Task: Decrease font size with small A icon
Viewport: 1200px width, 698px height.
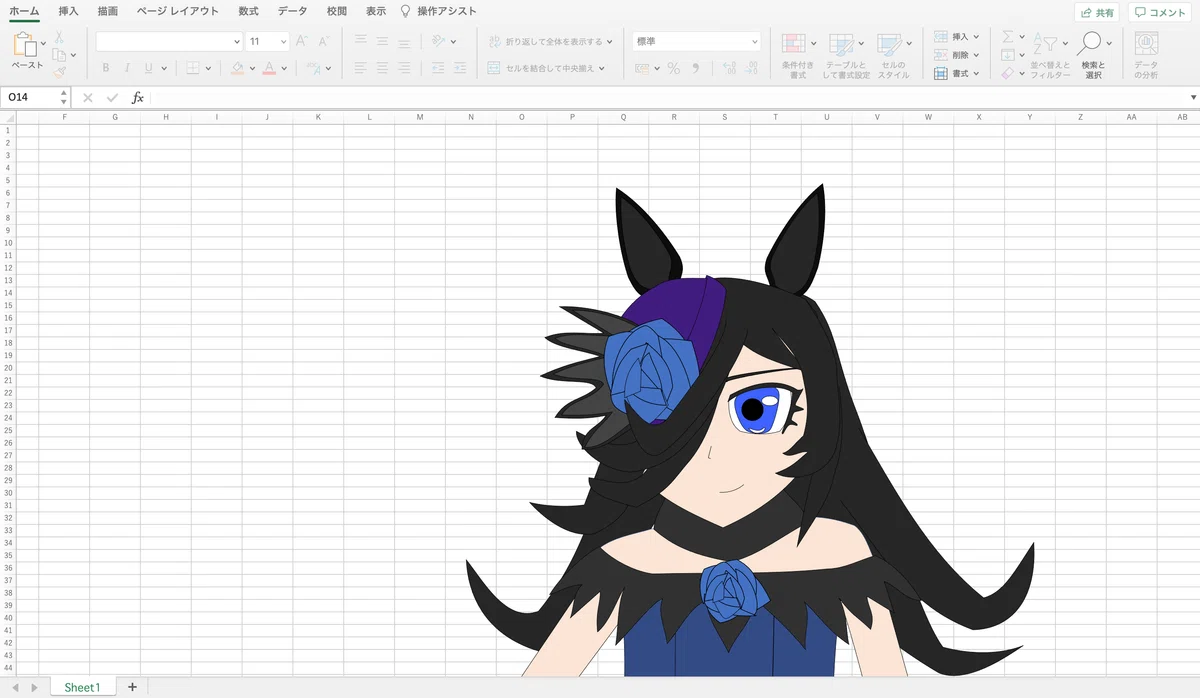Action: point(324,41)
